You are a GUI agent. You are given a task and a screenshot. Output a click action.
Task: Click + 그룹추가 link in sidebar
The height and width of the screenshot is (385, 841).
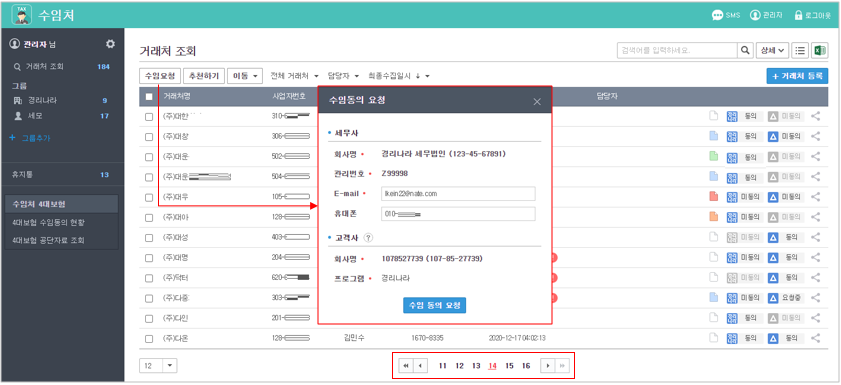click(31, 138)
